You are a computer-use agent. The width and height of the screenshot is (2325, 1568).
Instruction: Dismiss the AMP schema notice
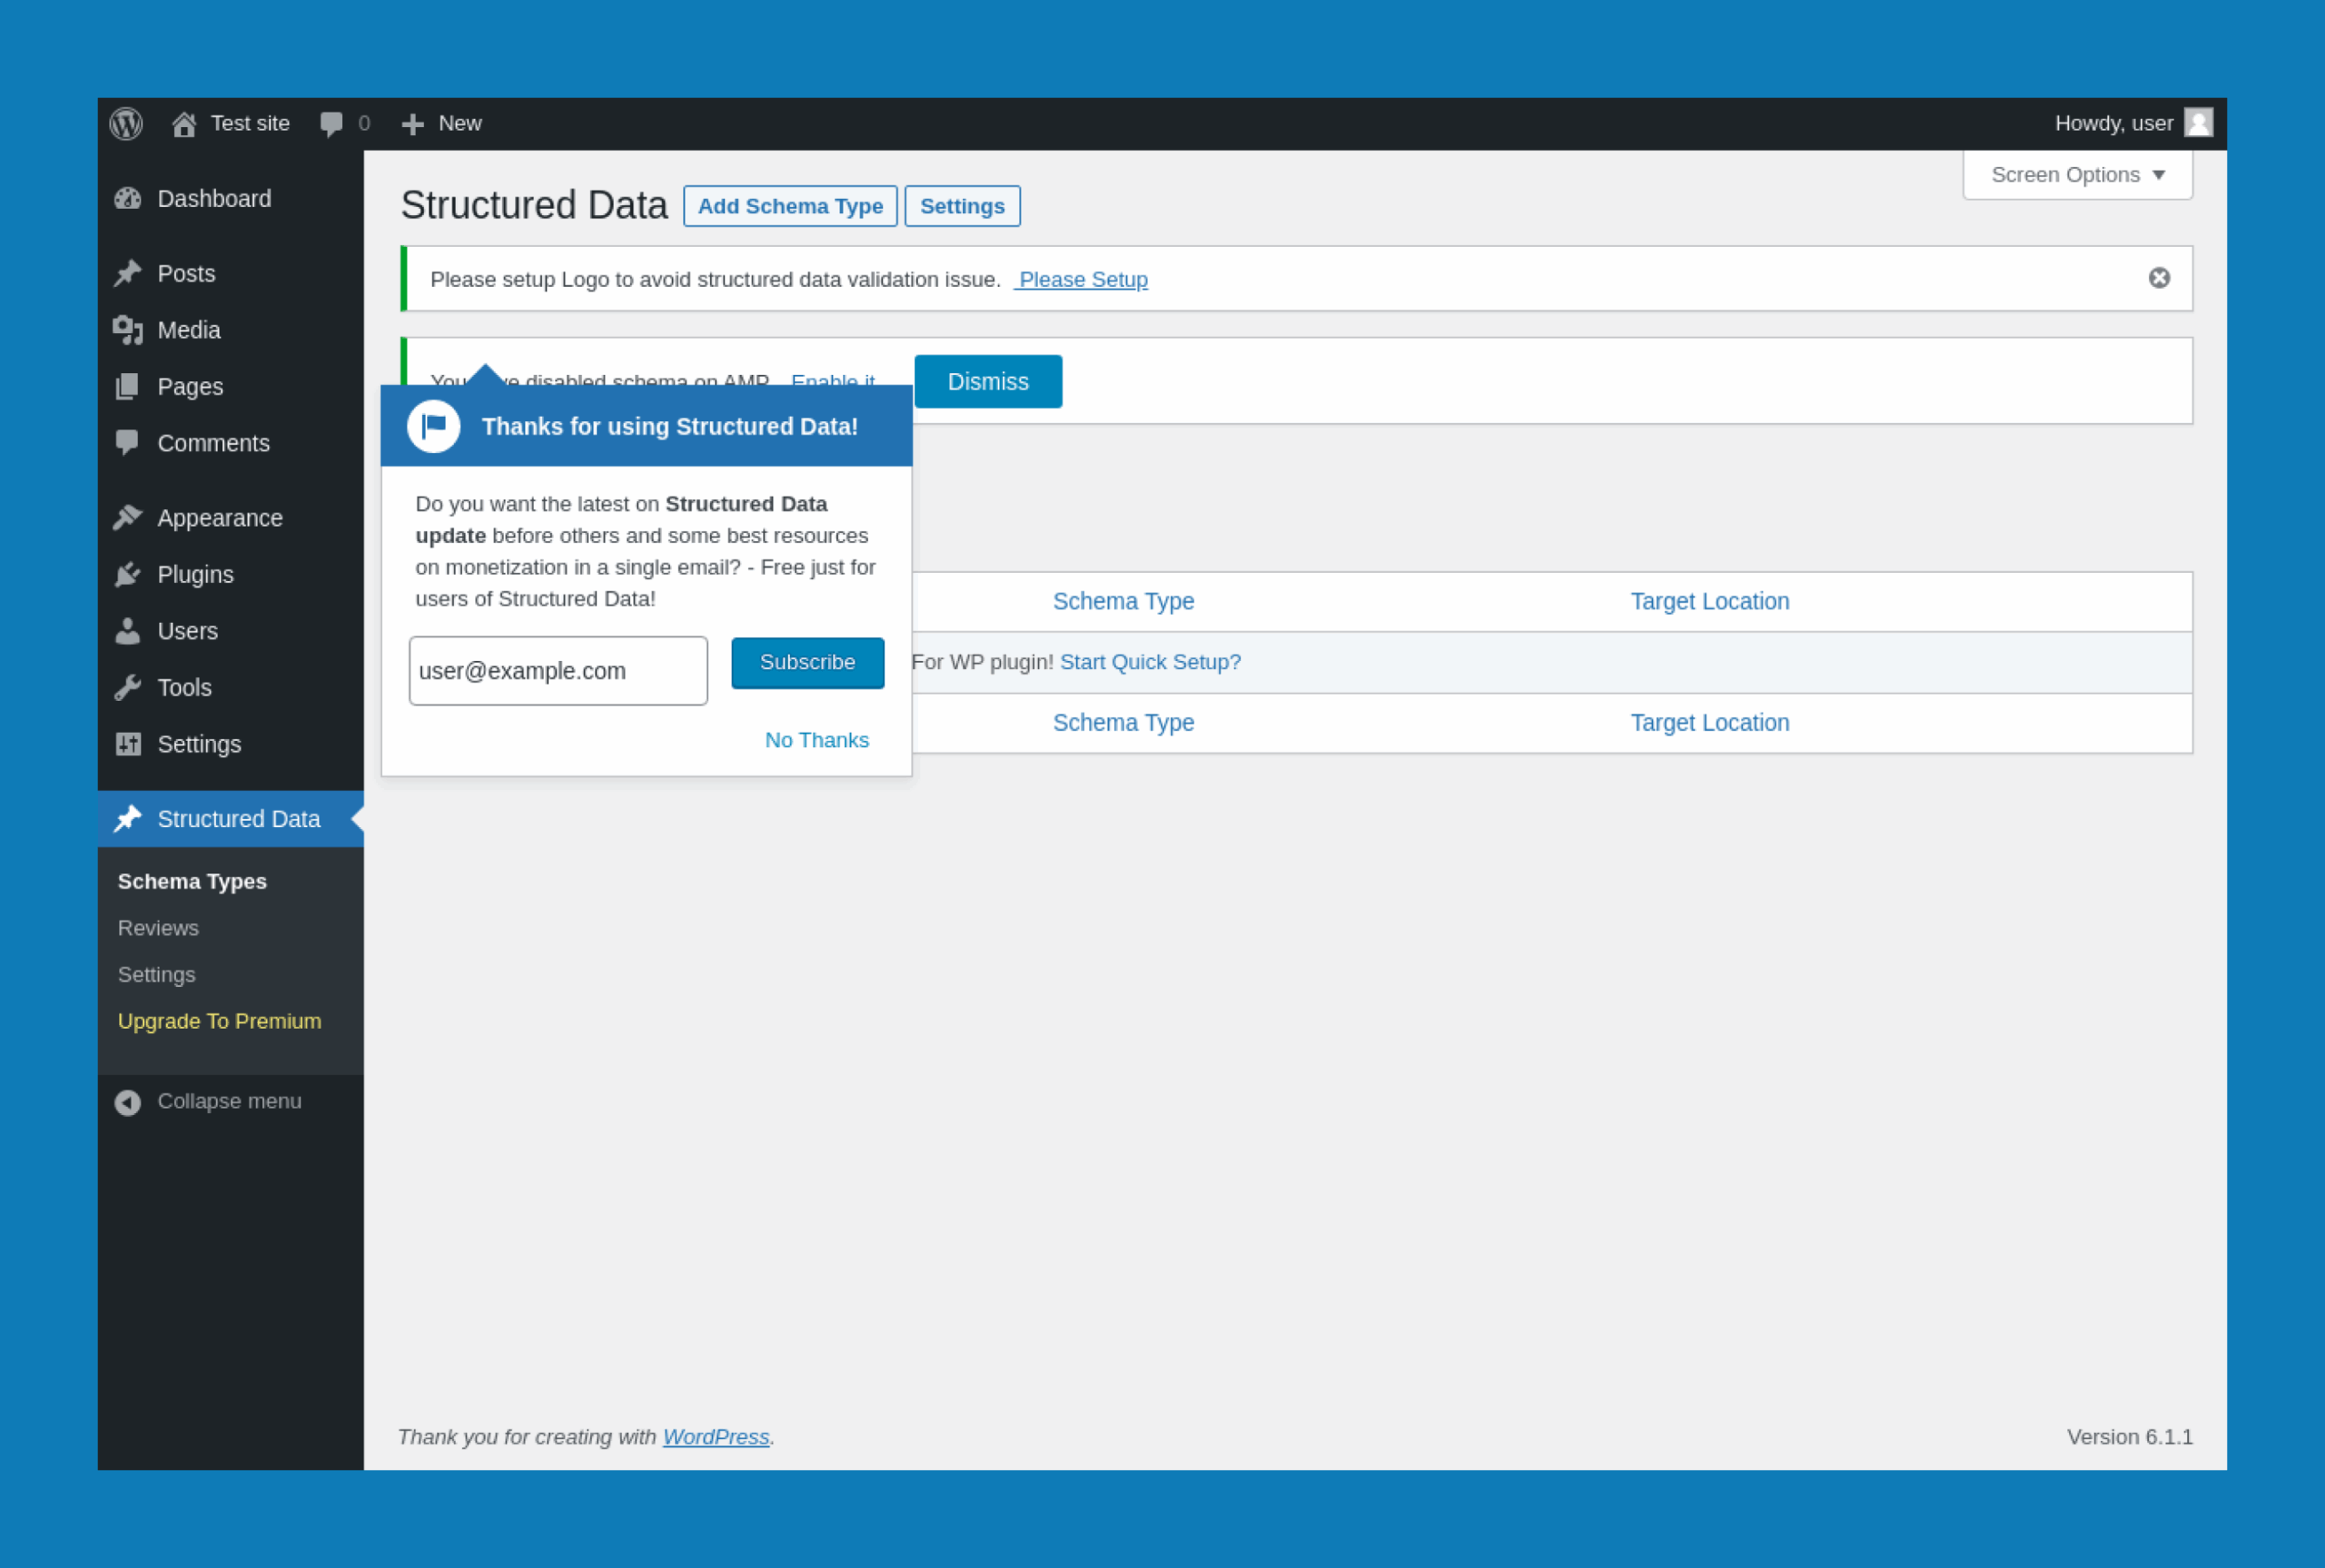pos(987,381)
